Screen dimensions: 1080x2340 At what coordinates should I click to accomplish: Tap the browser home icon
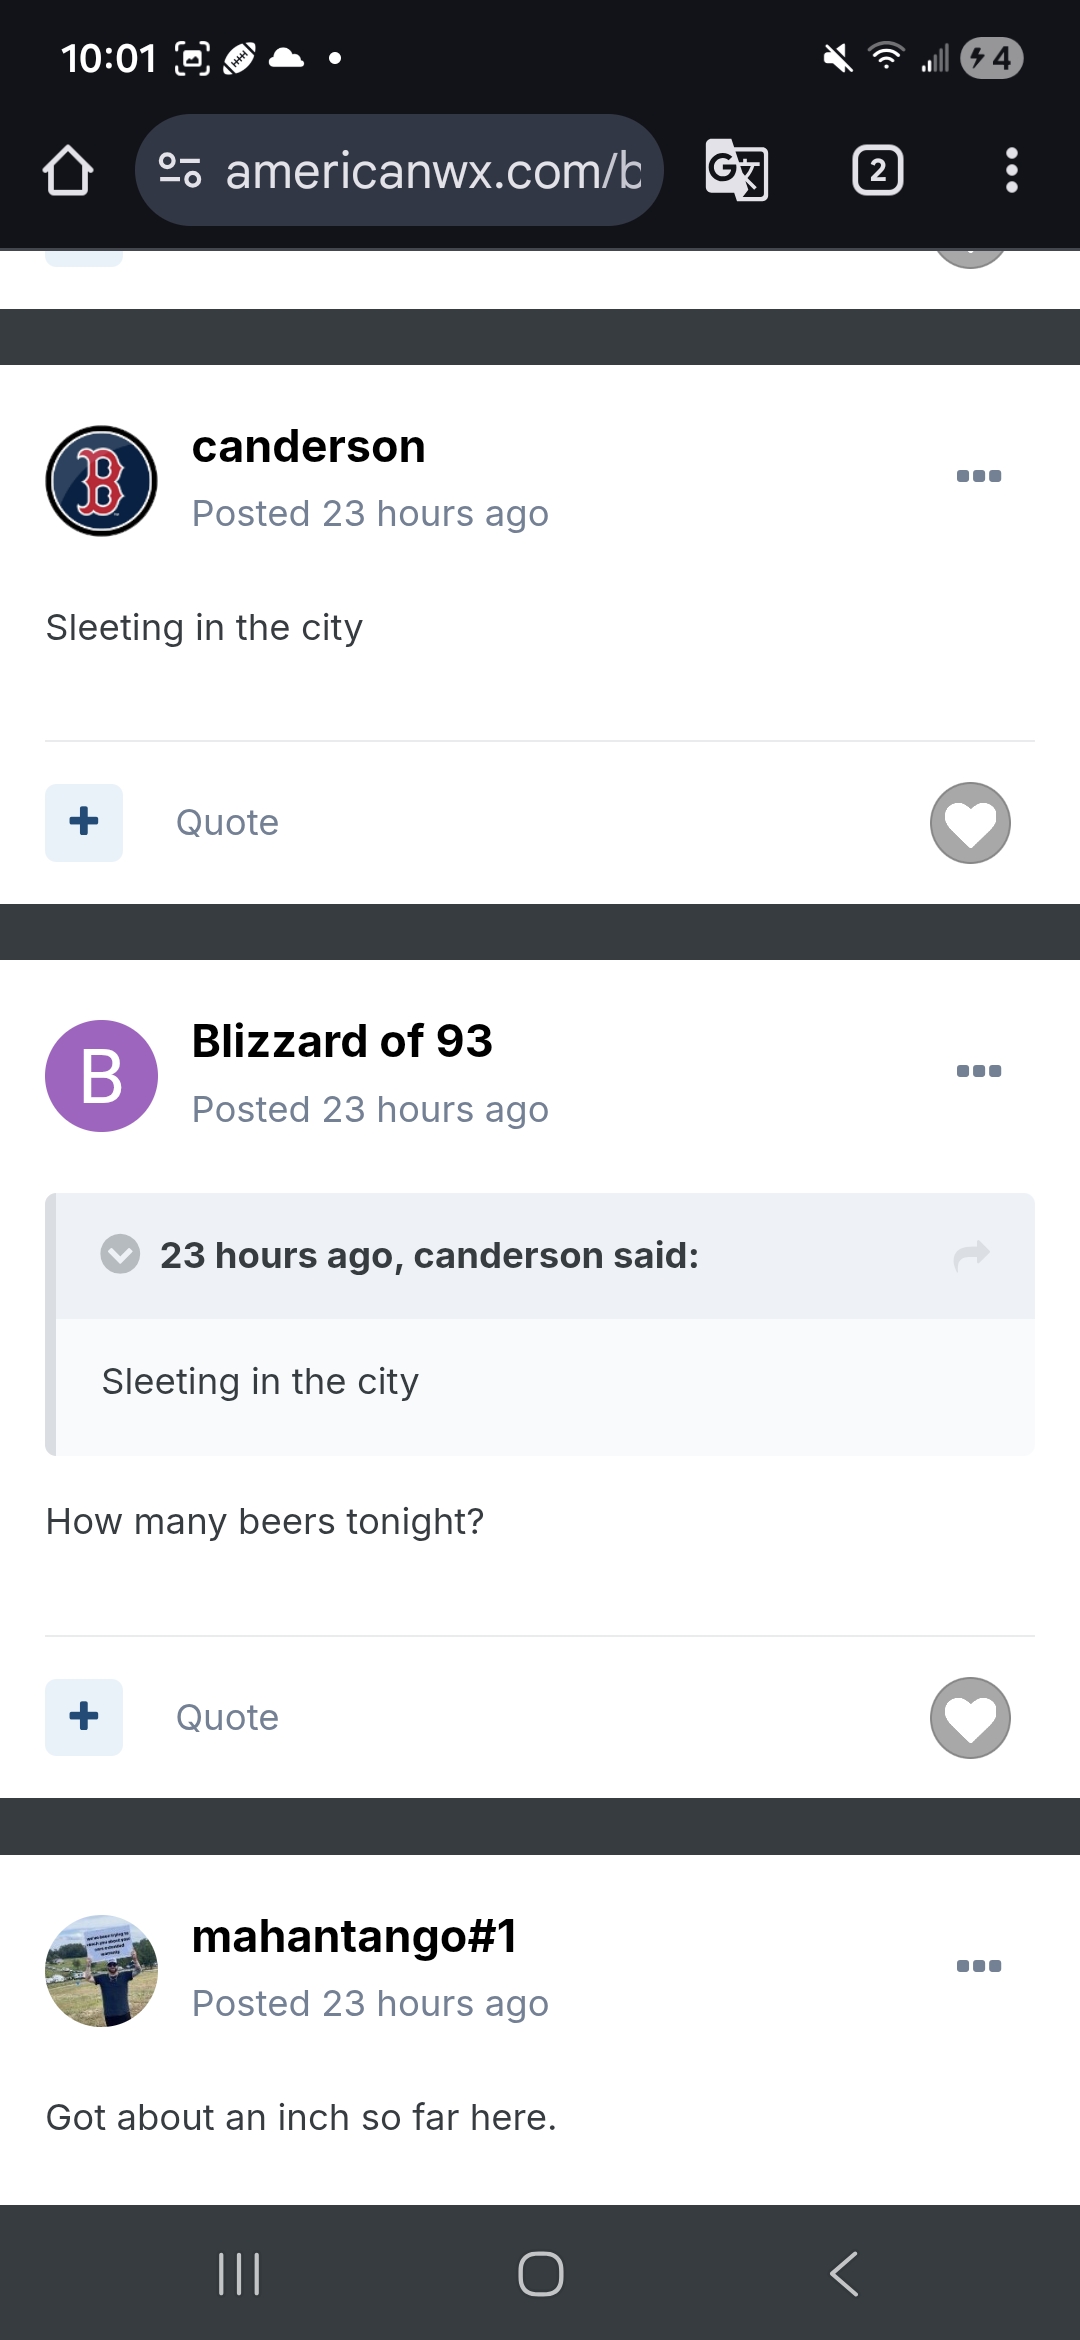(x=68, y=171)
